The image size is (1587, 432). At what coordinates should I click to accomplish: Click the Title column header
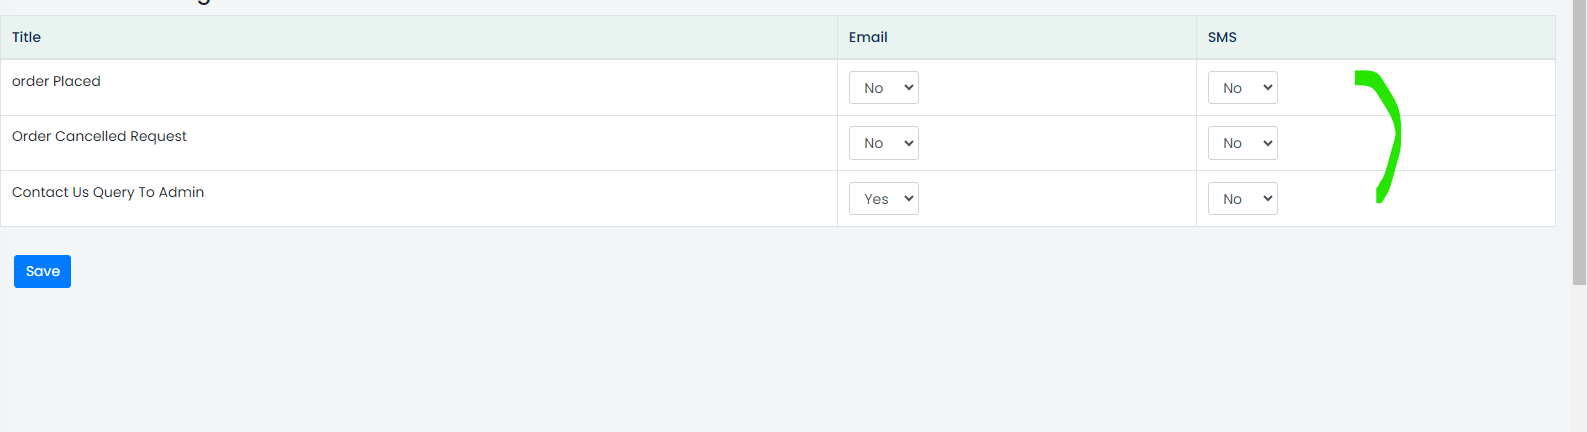tap(26, 37)
